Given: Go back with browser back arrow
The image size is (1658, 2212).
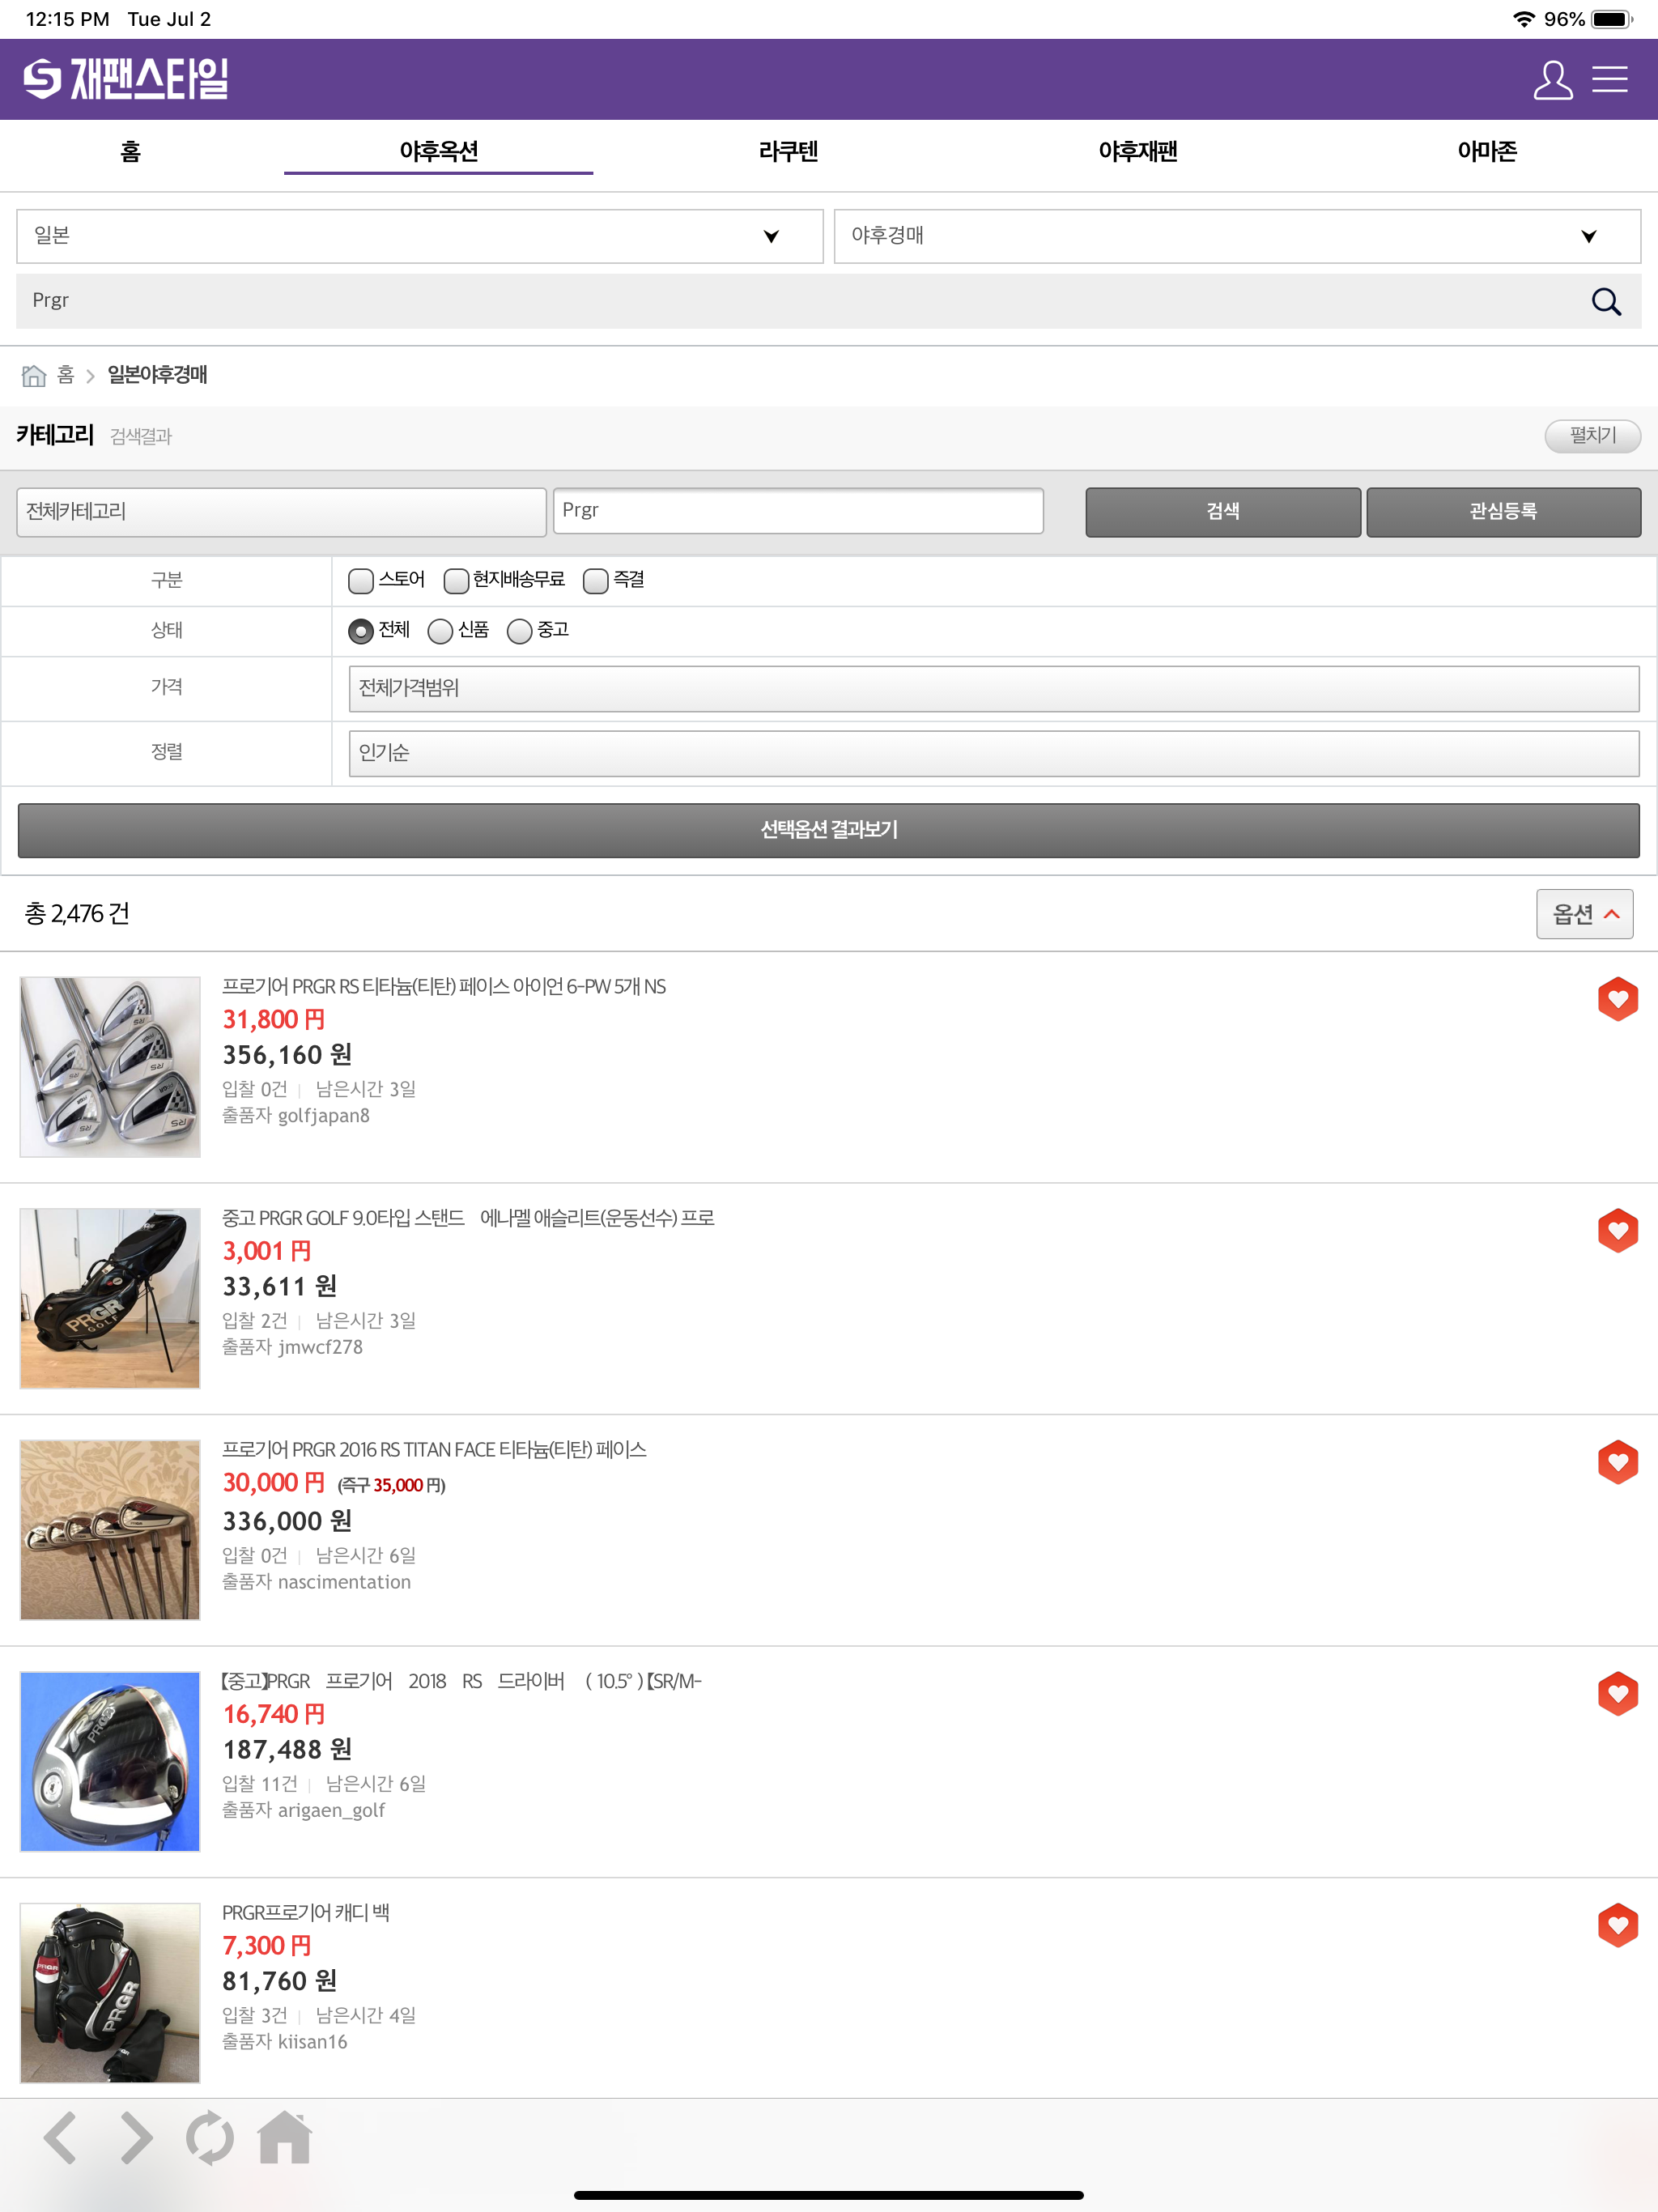Looking at the screenshot, I should 61,2138.
